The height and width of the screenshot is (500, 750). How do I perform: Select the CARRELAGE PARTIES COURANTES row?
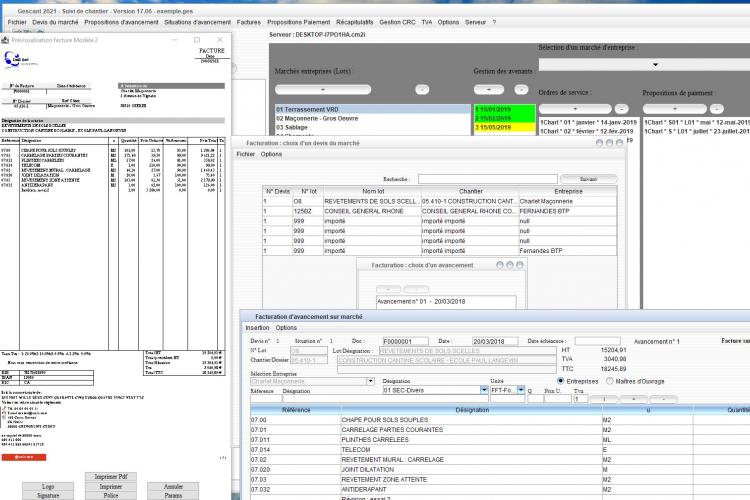pos(500,430)
